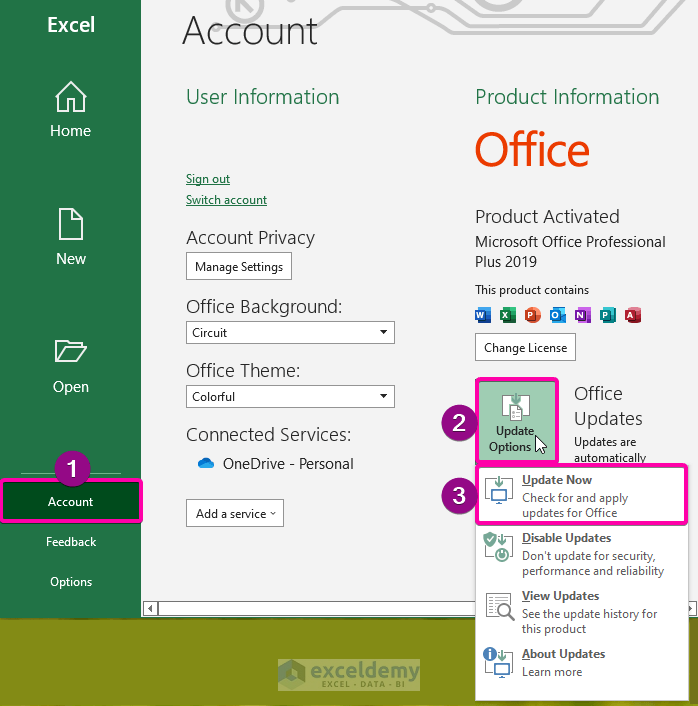The width and height of the screenshot is (698, 706).
Task: Click the Switch account link
Action: (226, 199)
